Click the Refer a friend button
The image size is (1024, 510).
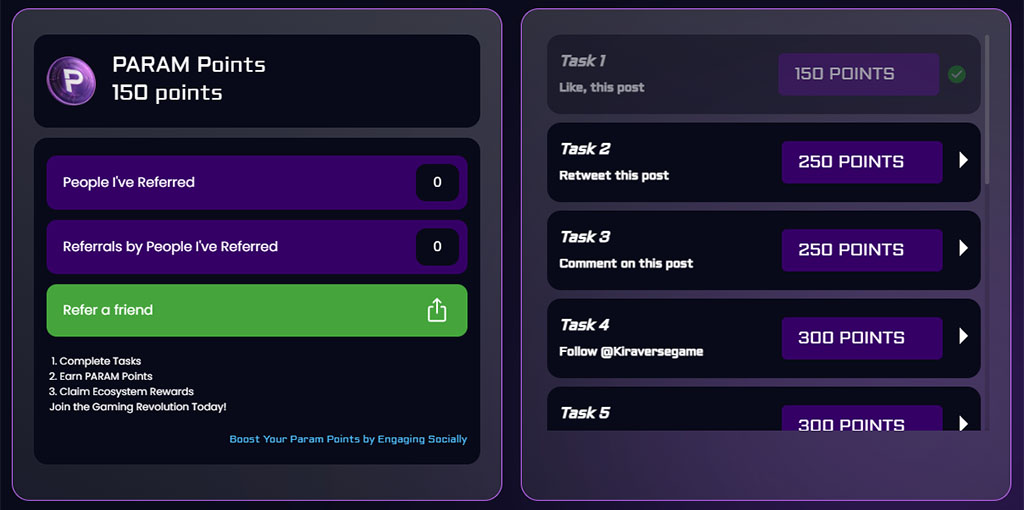[257, 310]
